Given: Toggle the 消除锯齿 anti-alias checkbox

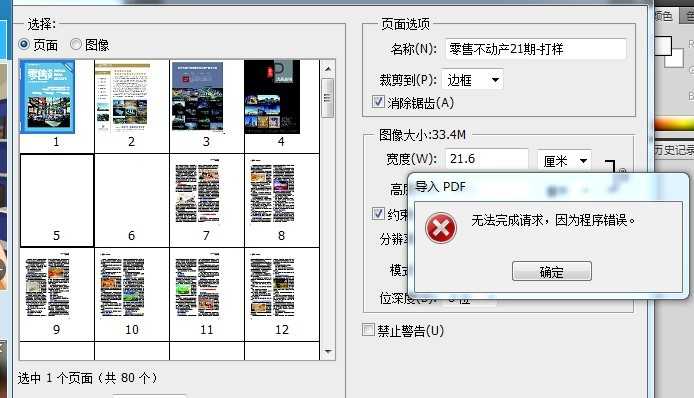Looking at the screenshot, I should [x=378, y=102].
